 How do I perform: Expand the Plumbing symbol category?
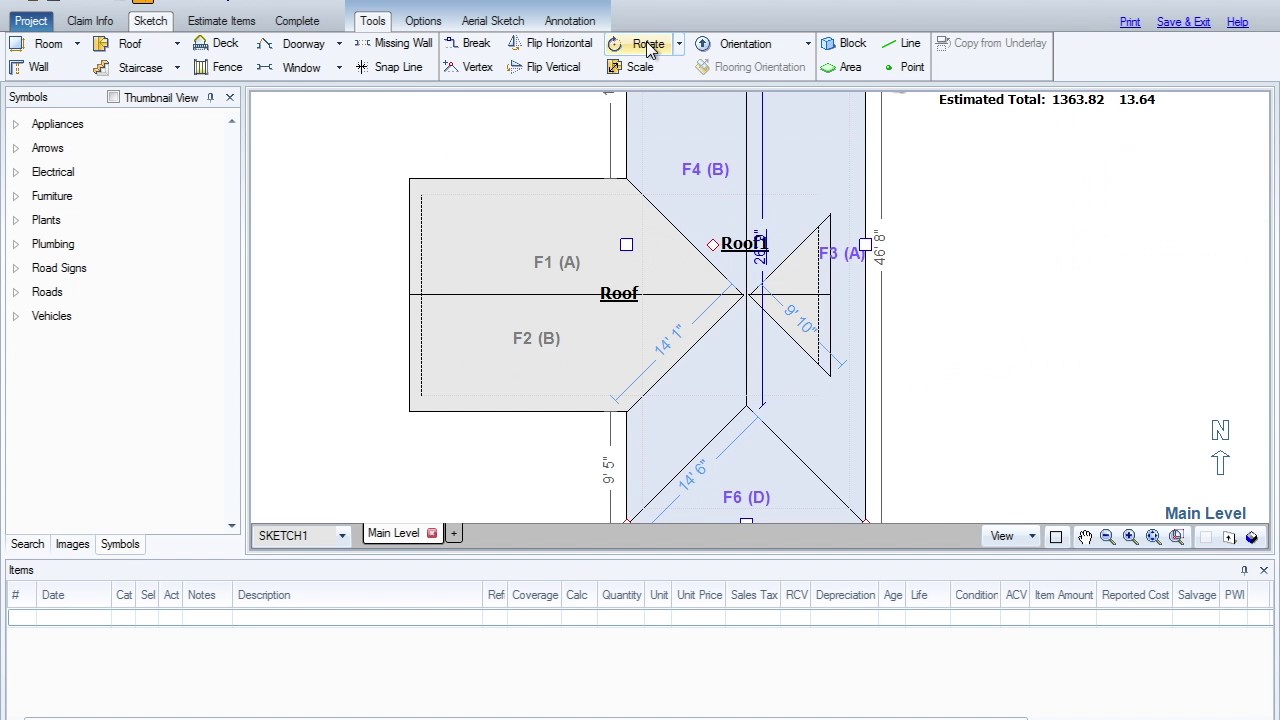(x=16, y=244)
